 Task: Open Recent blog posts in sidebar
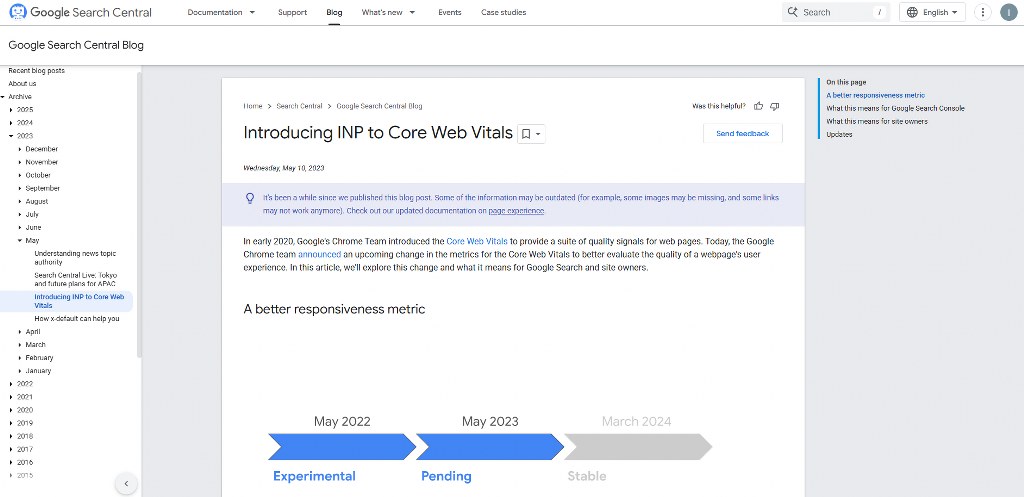pos(37,71)
